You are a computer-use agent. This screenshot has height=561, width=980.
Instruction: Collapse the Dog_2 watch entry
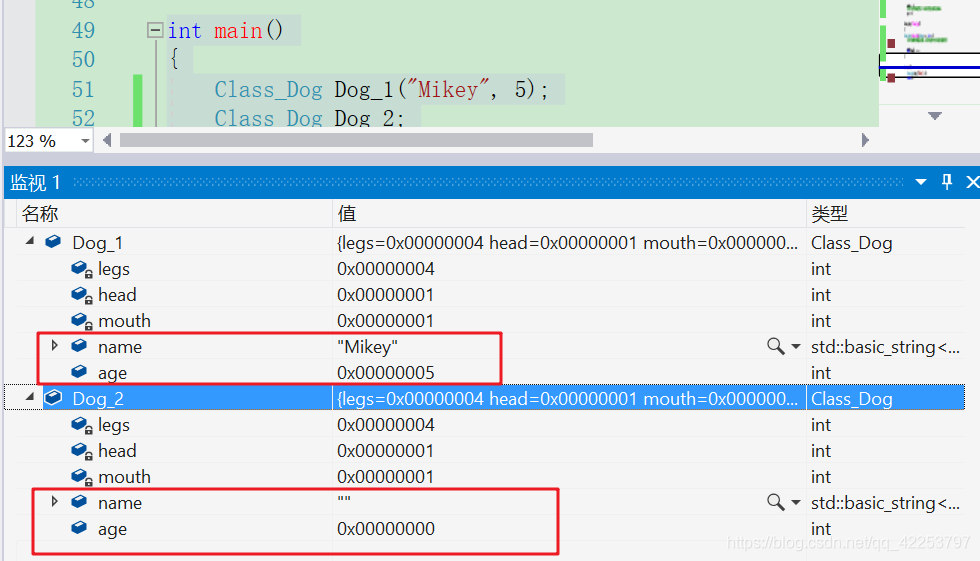29,397
